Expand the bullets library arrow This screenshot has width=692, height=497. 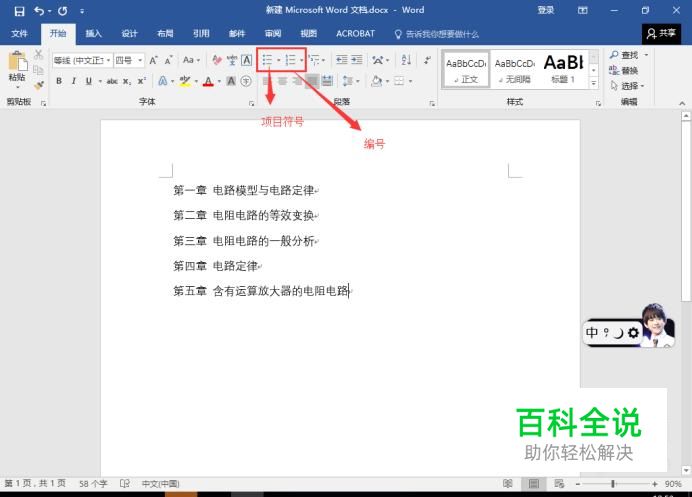[x=278, y=60]
